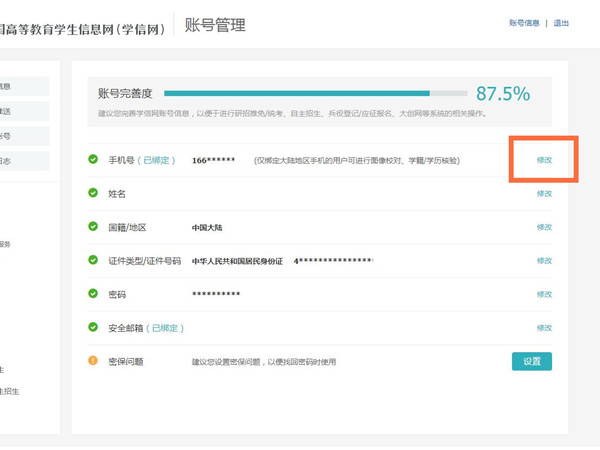
Task: Click the green check icon beside 手机号
Action: (93, 160)
